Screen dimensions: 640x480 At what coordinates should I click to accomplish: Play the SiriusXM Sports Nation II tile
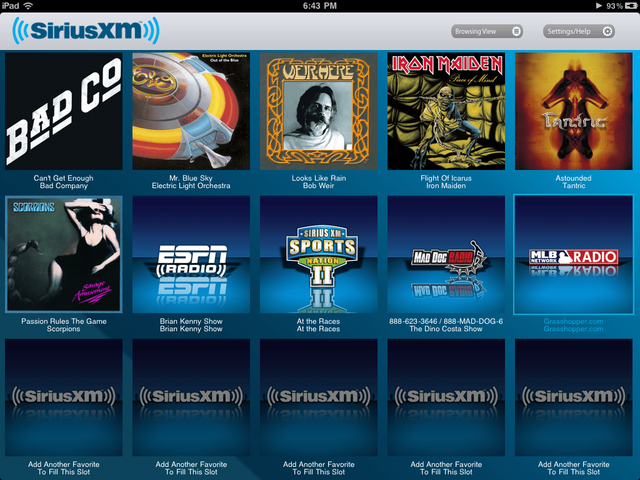pos(319,254)
